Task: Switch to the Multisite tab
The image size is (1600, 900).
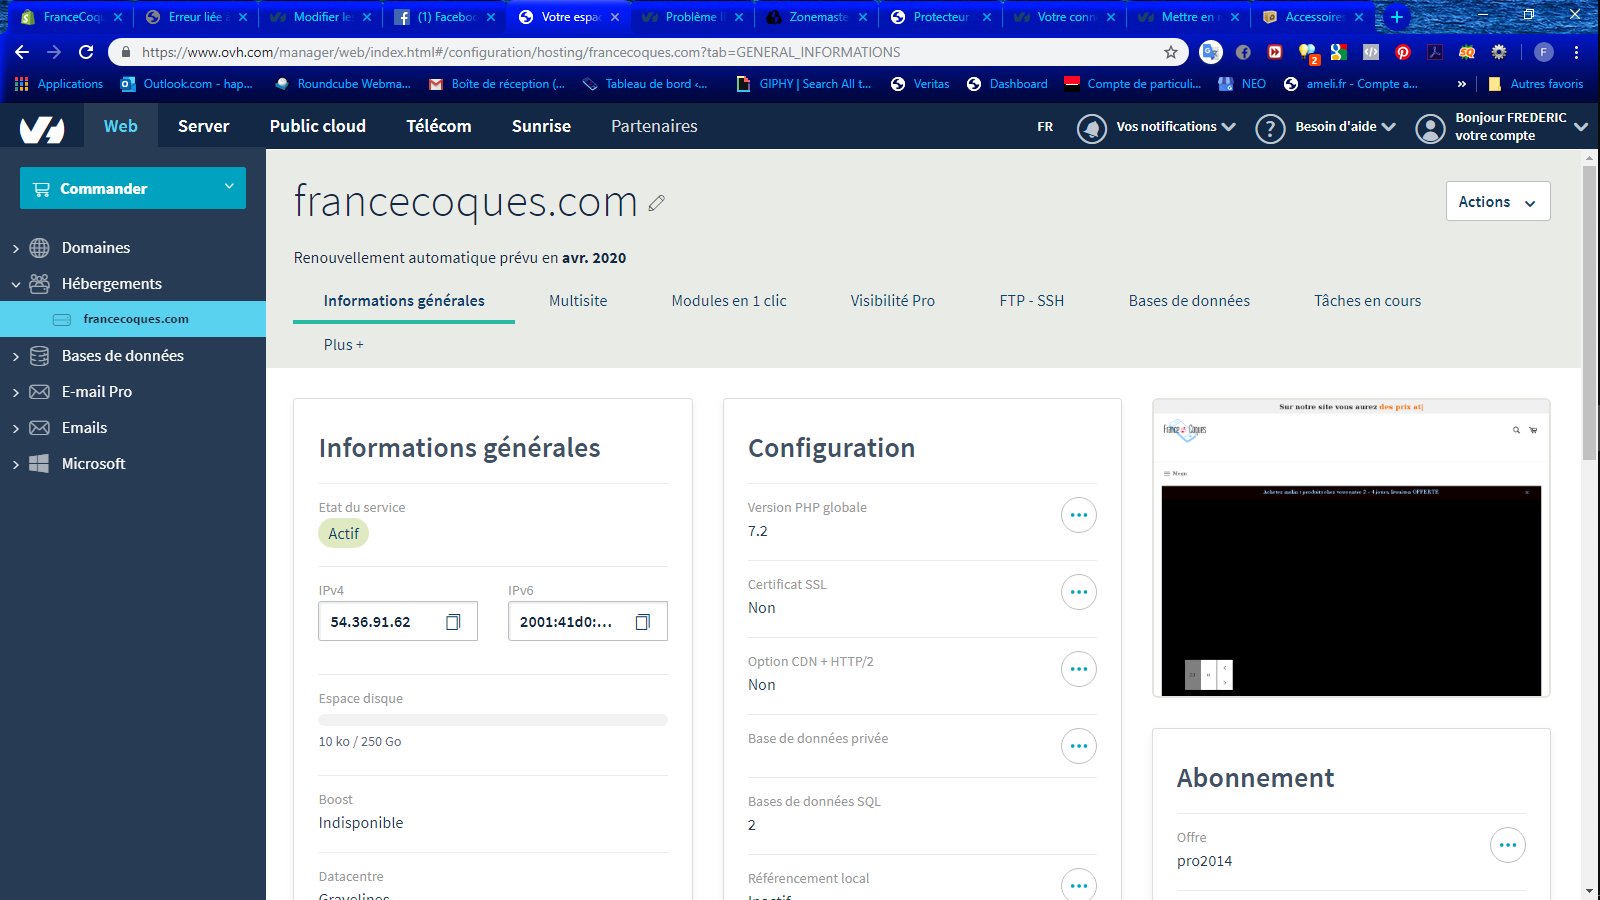Action: 578,301
